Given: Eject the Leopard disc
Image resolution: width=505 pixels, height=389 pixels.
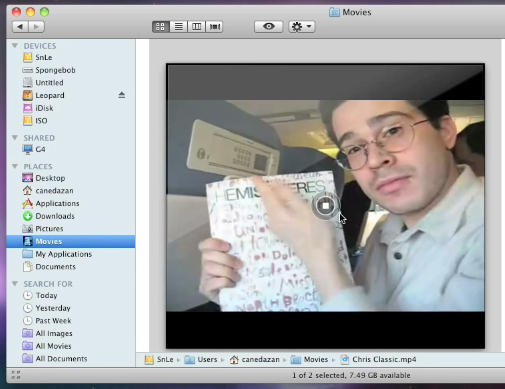Looking at the screenshot, I should point(122,95).
